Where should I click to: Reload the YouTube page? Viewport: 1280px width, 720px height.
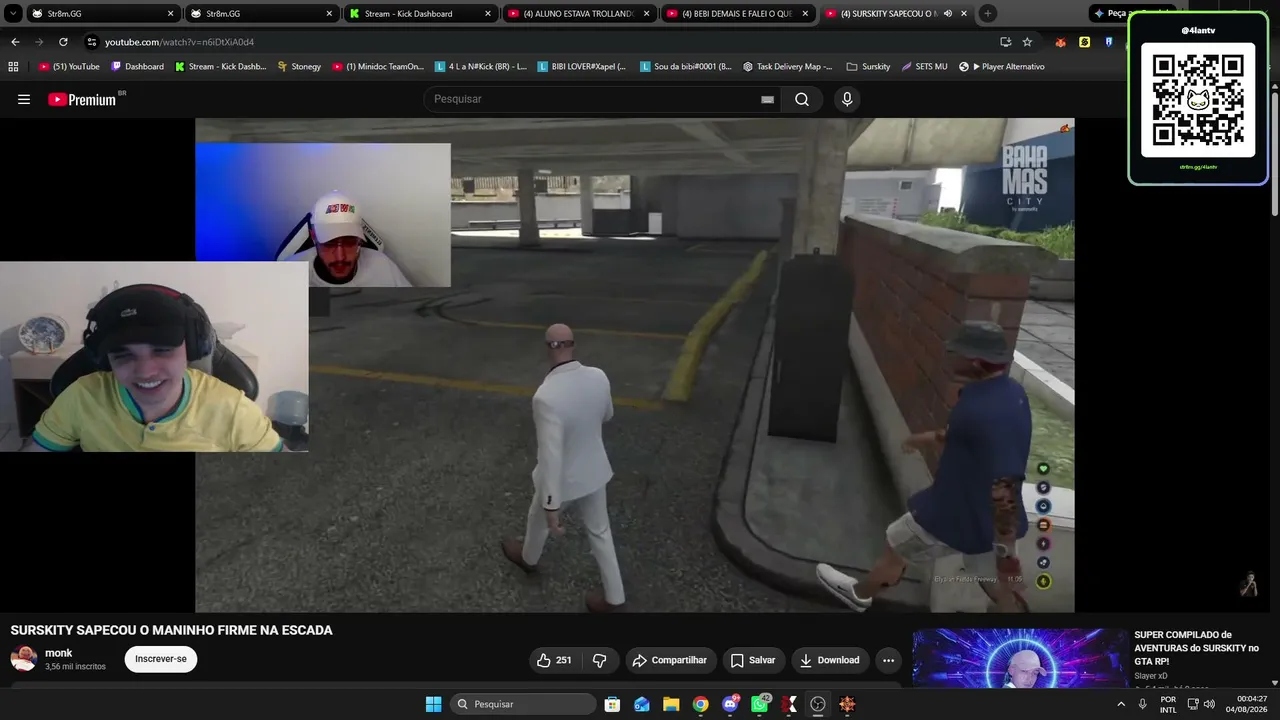click(63, 42)
